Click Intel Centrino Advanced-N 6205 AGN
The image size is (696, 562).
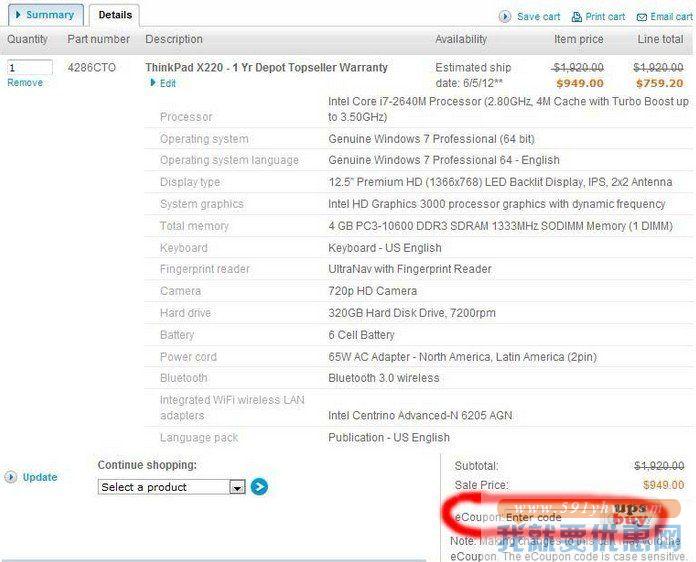420,416
